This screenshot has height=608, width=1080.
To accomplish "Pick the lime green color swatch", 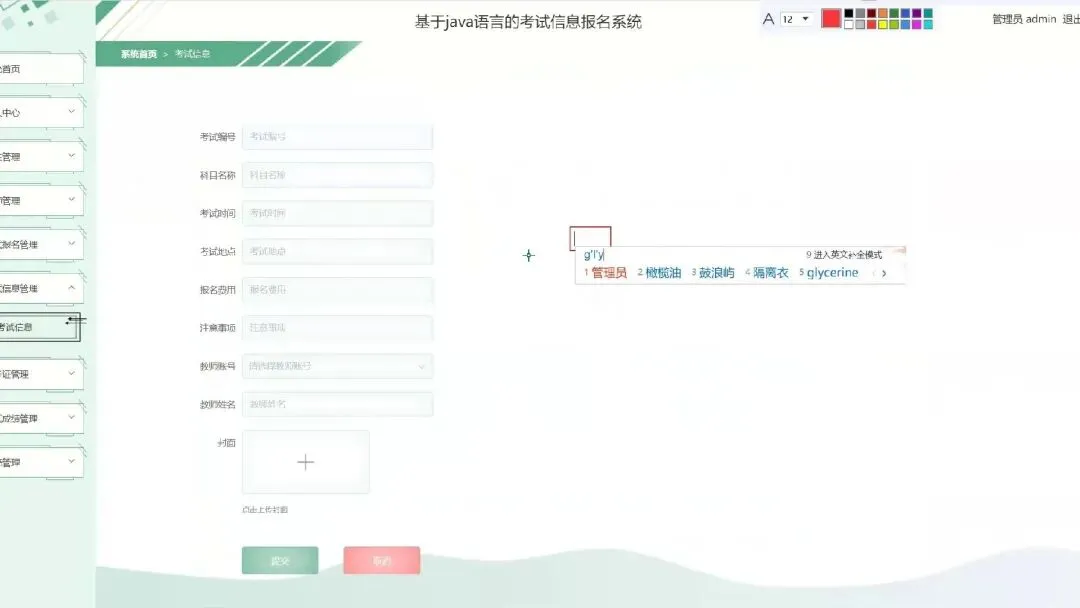I will [x=894, y=24].
